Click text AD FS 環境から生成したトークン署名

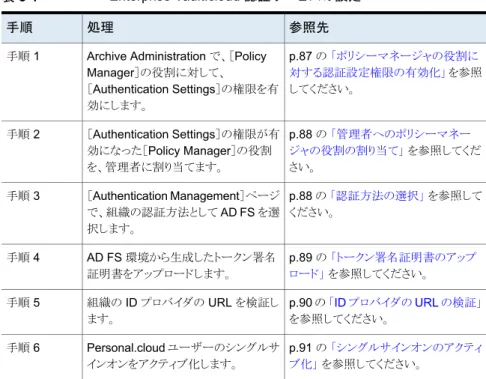click(181, 257)
